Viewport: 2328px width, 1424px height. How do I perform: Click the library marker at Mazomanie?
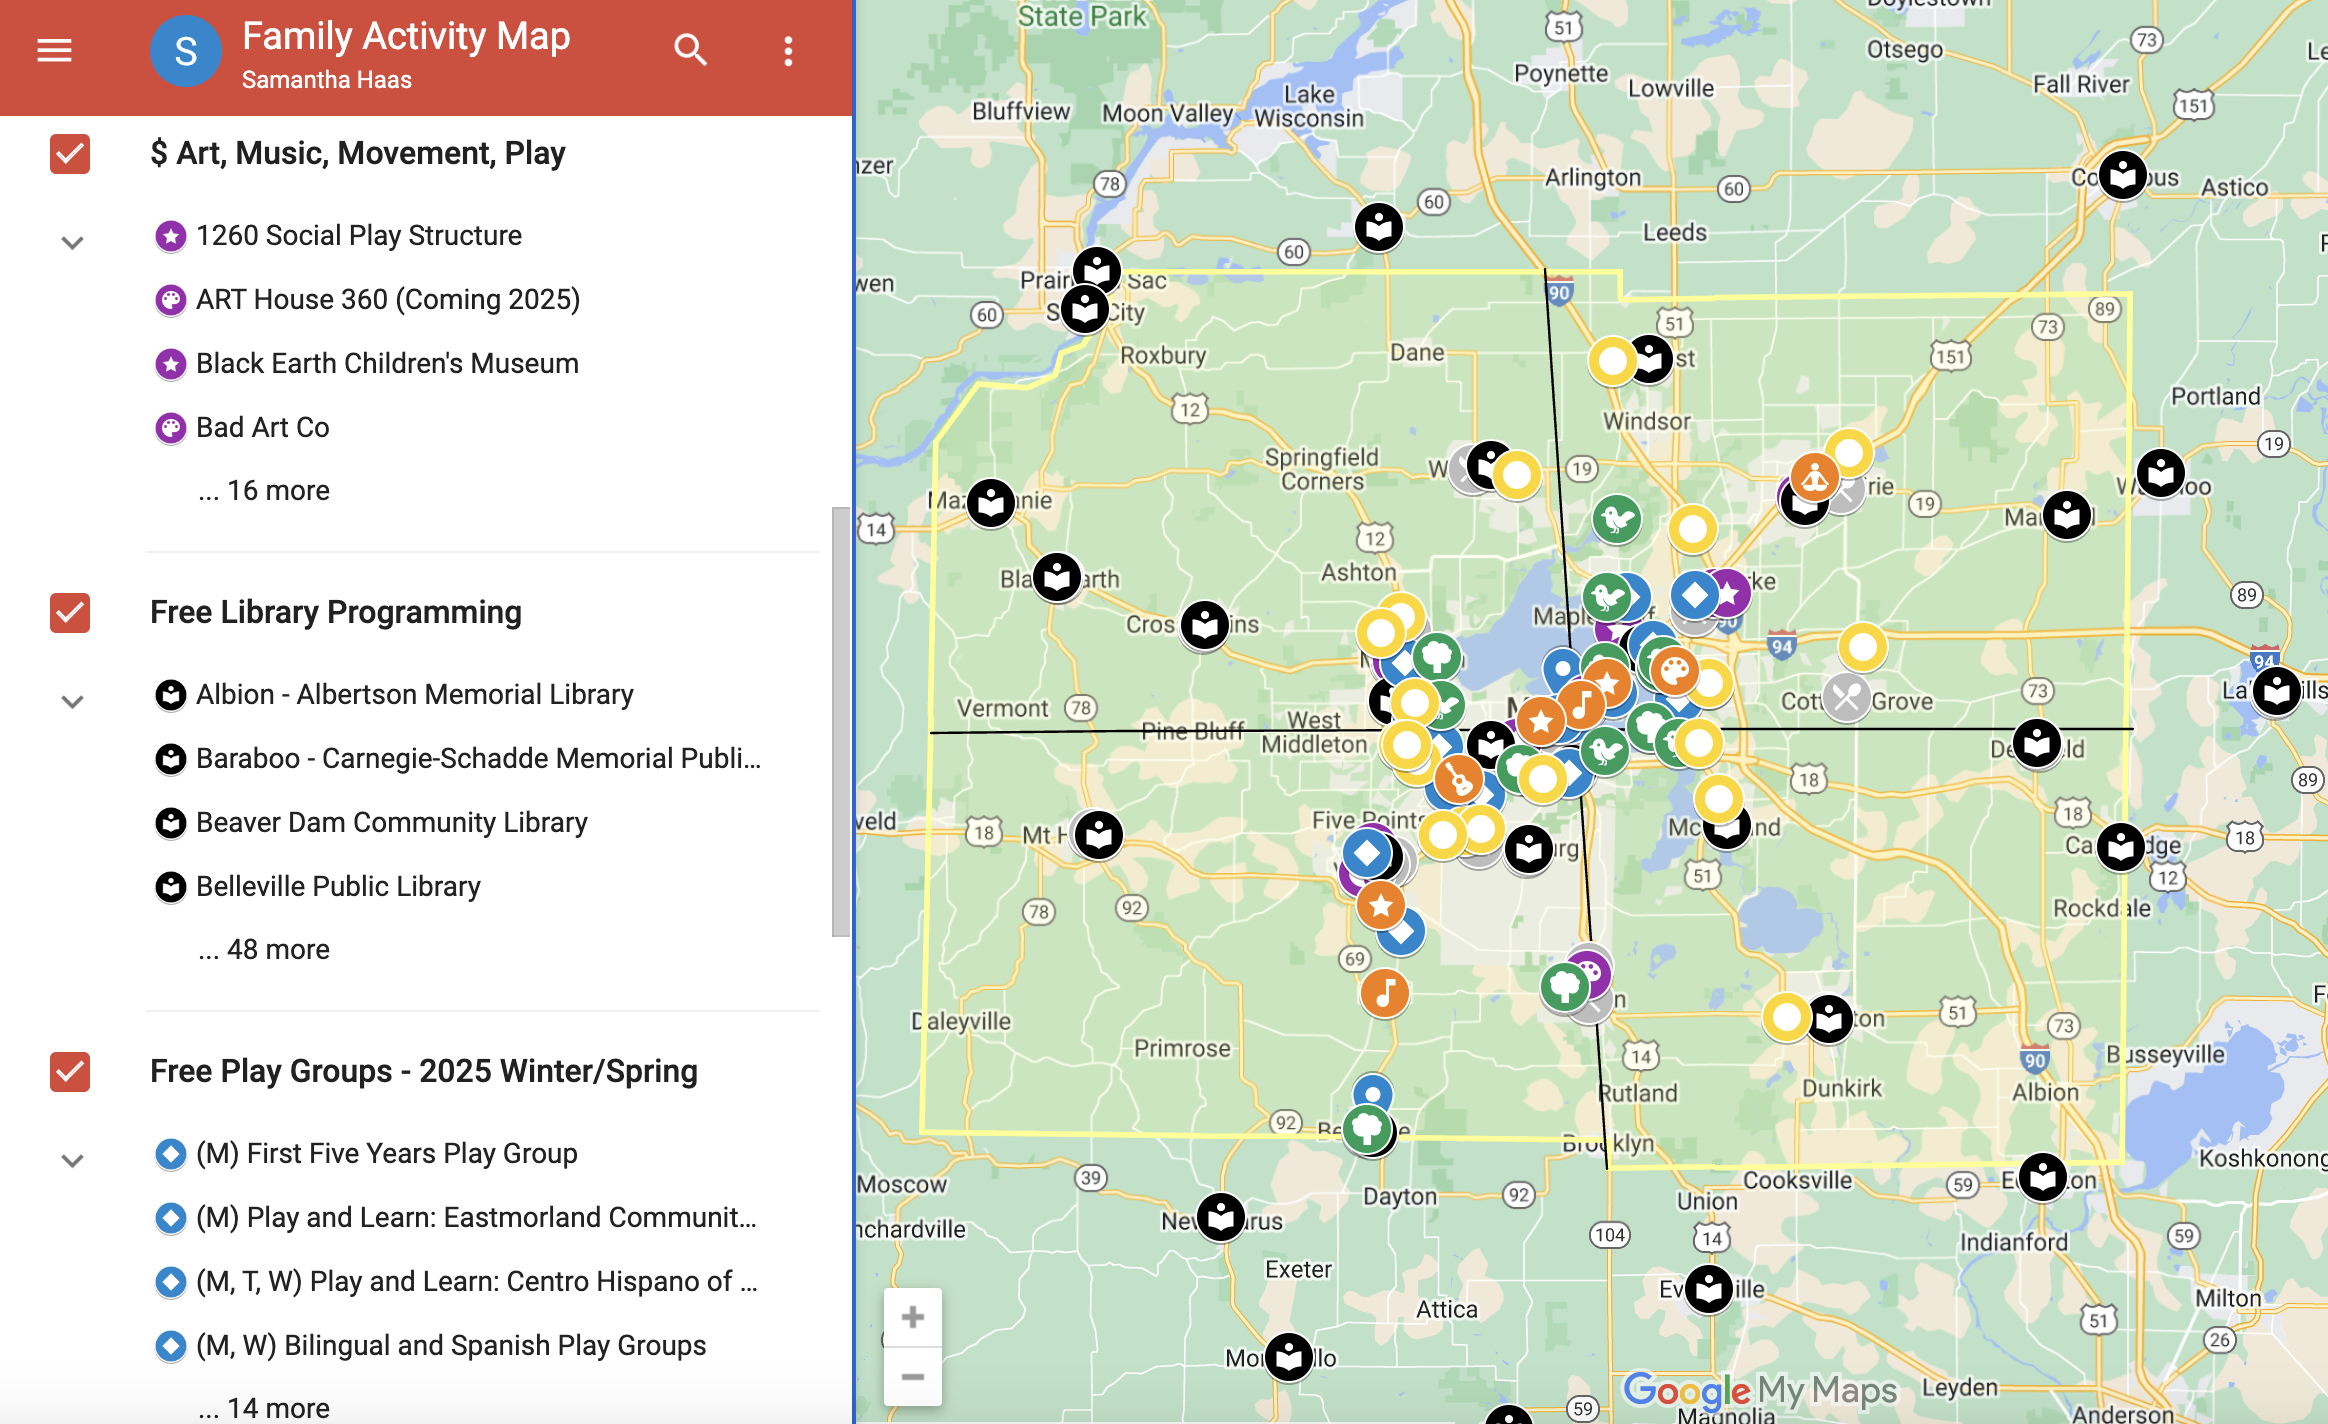point(991,503)
